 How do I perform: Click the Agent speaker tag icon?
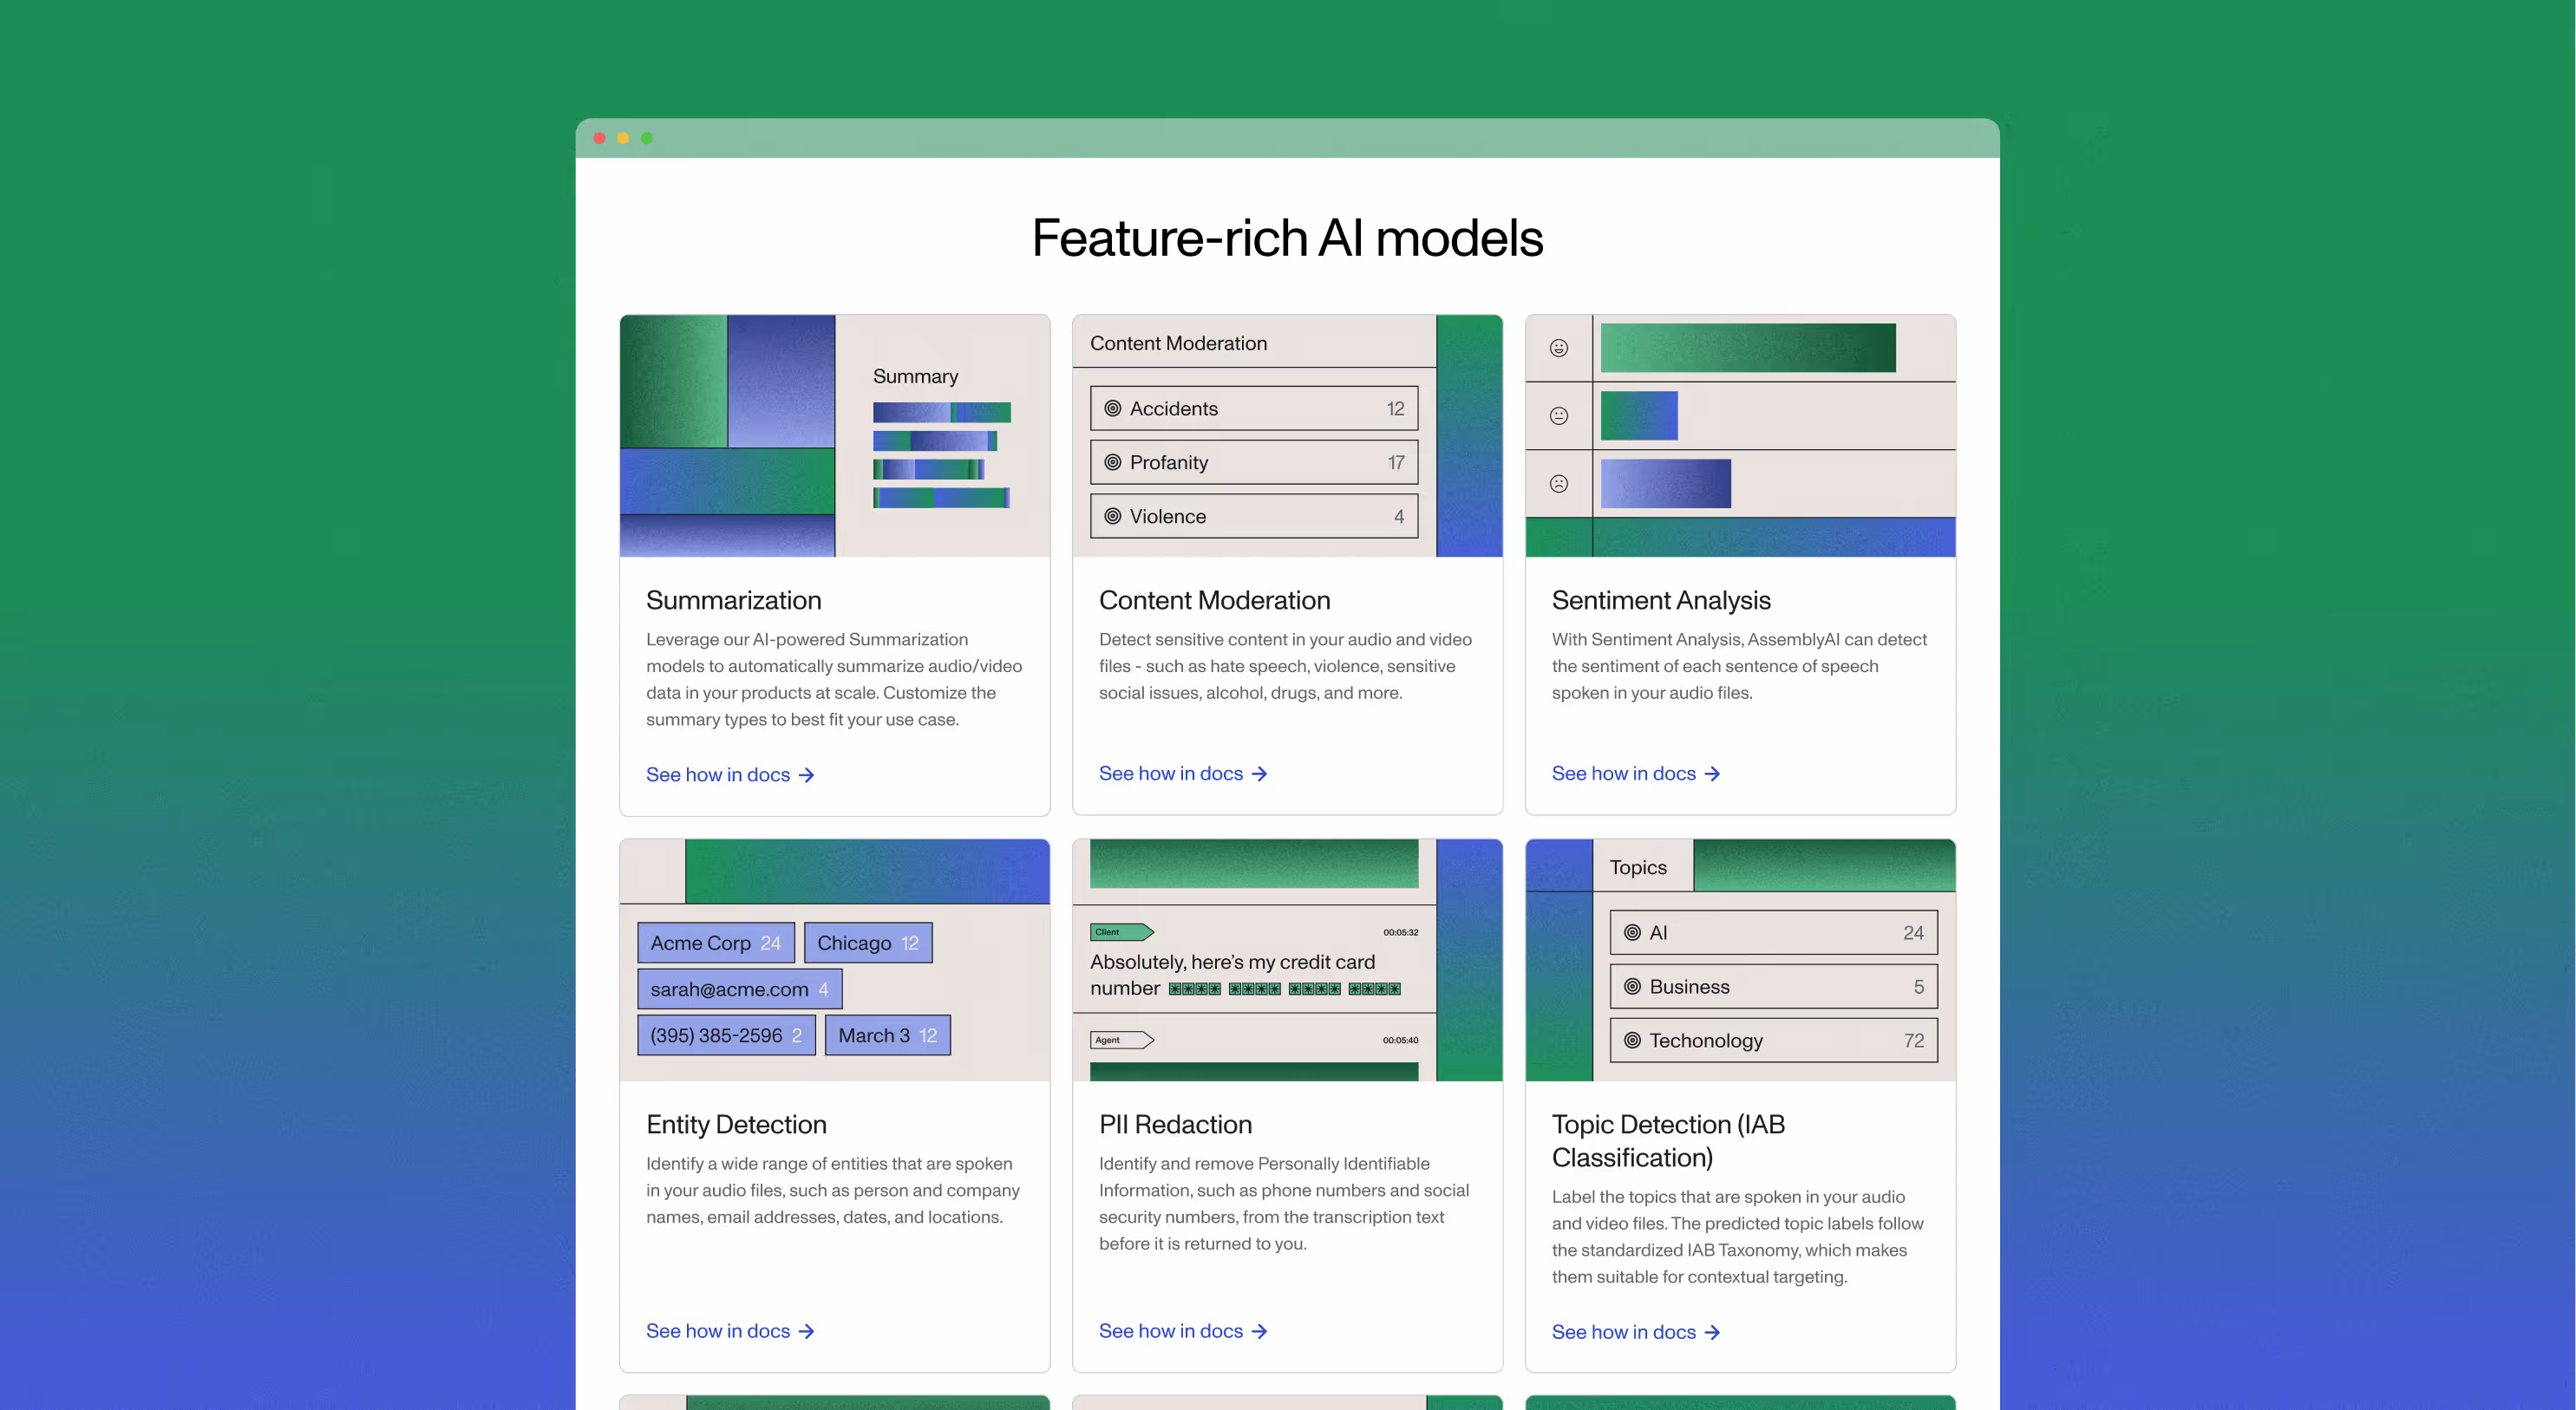[1121, 1040]
